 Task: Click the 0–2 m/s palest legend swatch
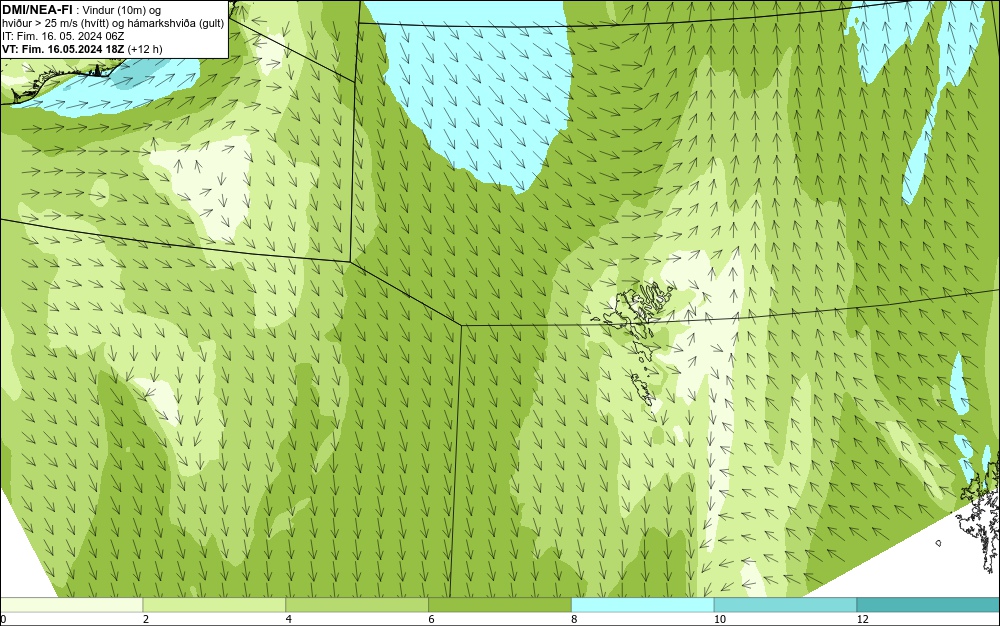(71, 605)
